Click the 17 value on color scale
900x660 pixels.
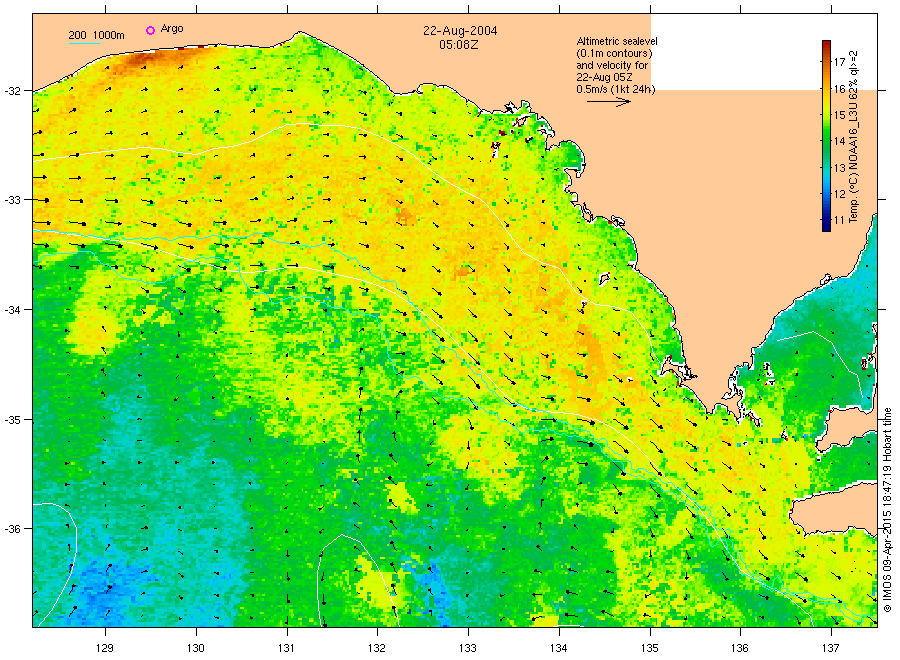tap(839, 62)
